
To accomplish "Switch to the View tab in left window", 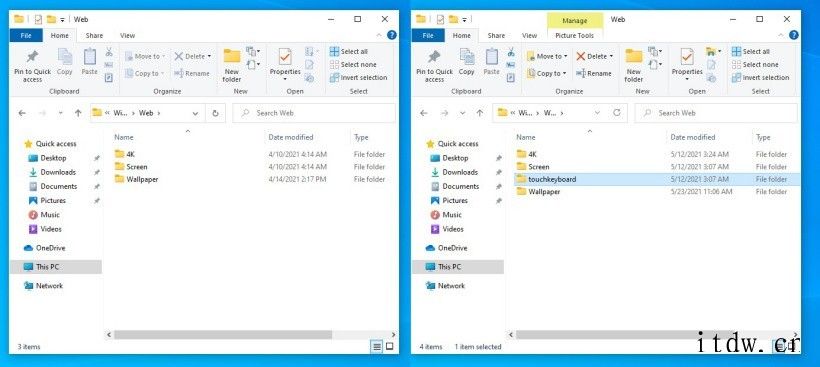I will pyautogui.click(x=128, y=36).
